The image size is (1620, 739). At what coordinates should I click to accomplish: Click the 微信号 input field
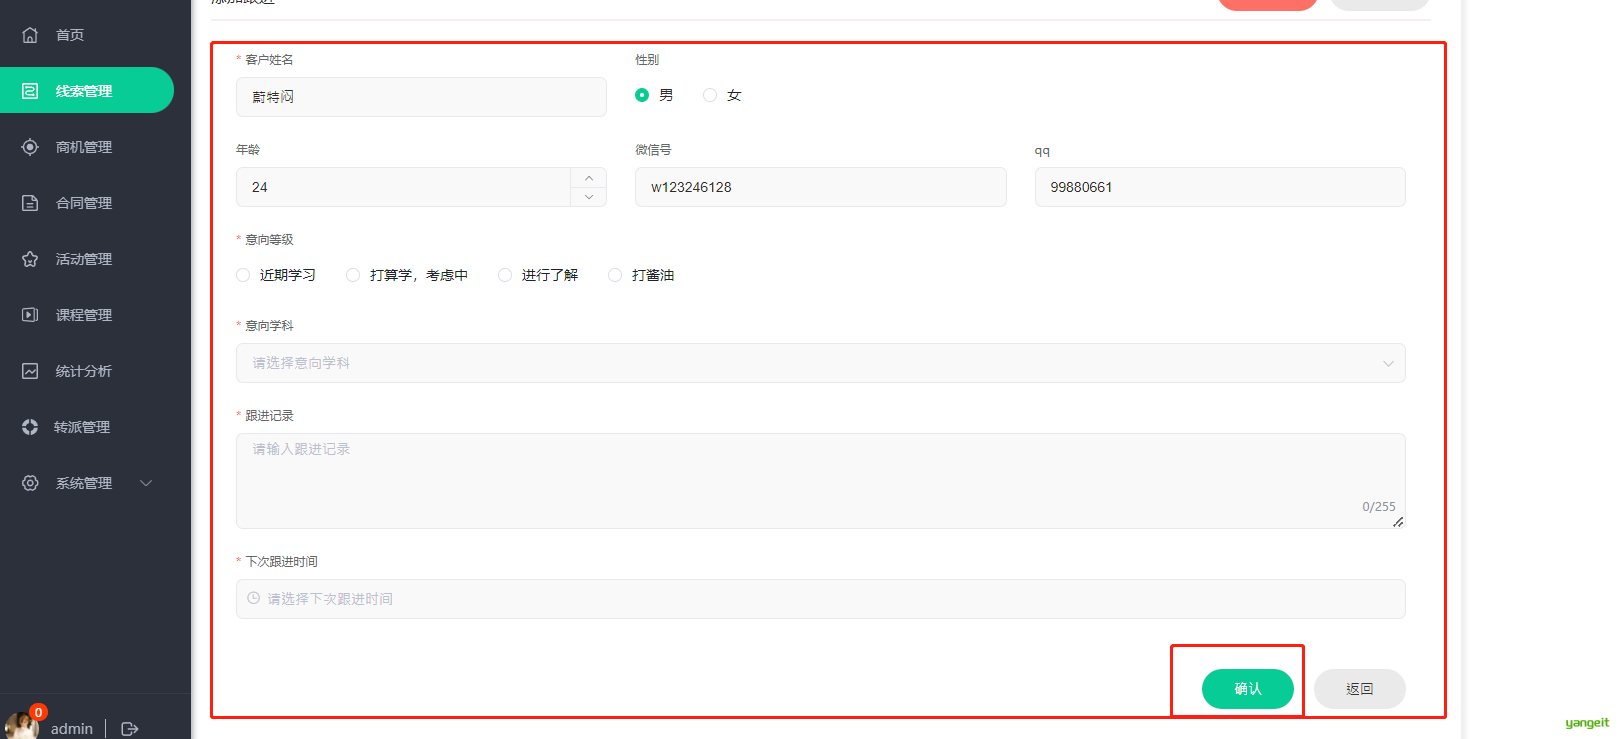[821, 187]
